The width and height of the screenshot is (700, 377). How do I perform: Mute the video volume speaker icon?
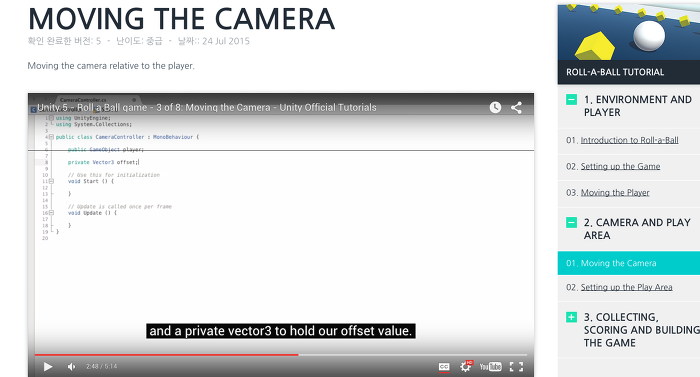tap(71, 367)
